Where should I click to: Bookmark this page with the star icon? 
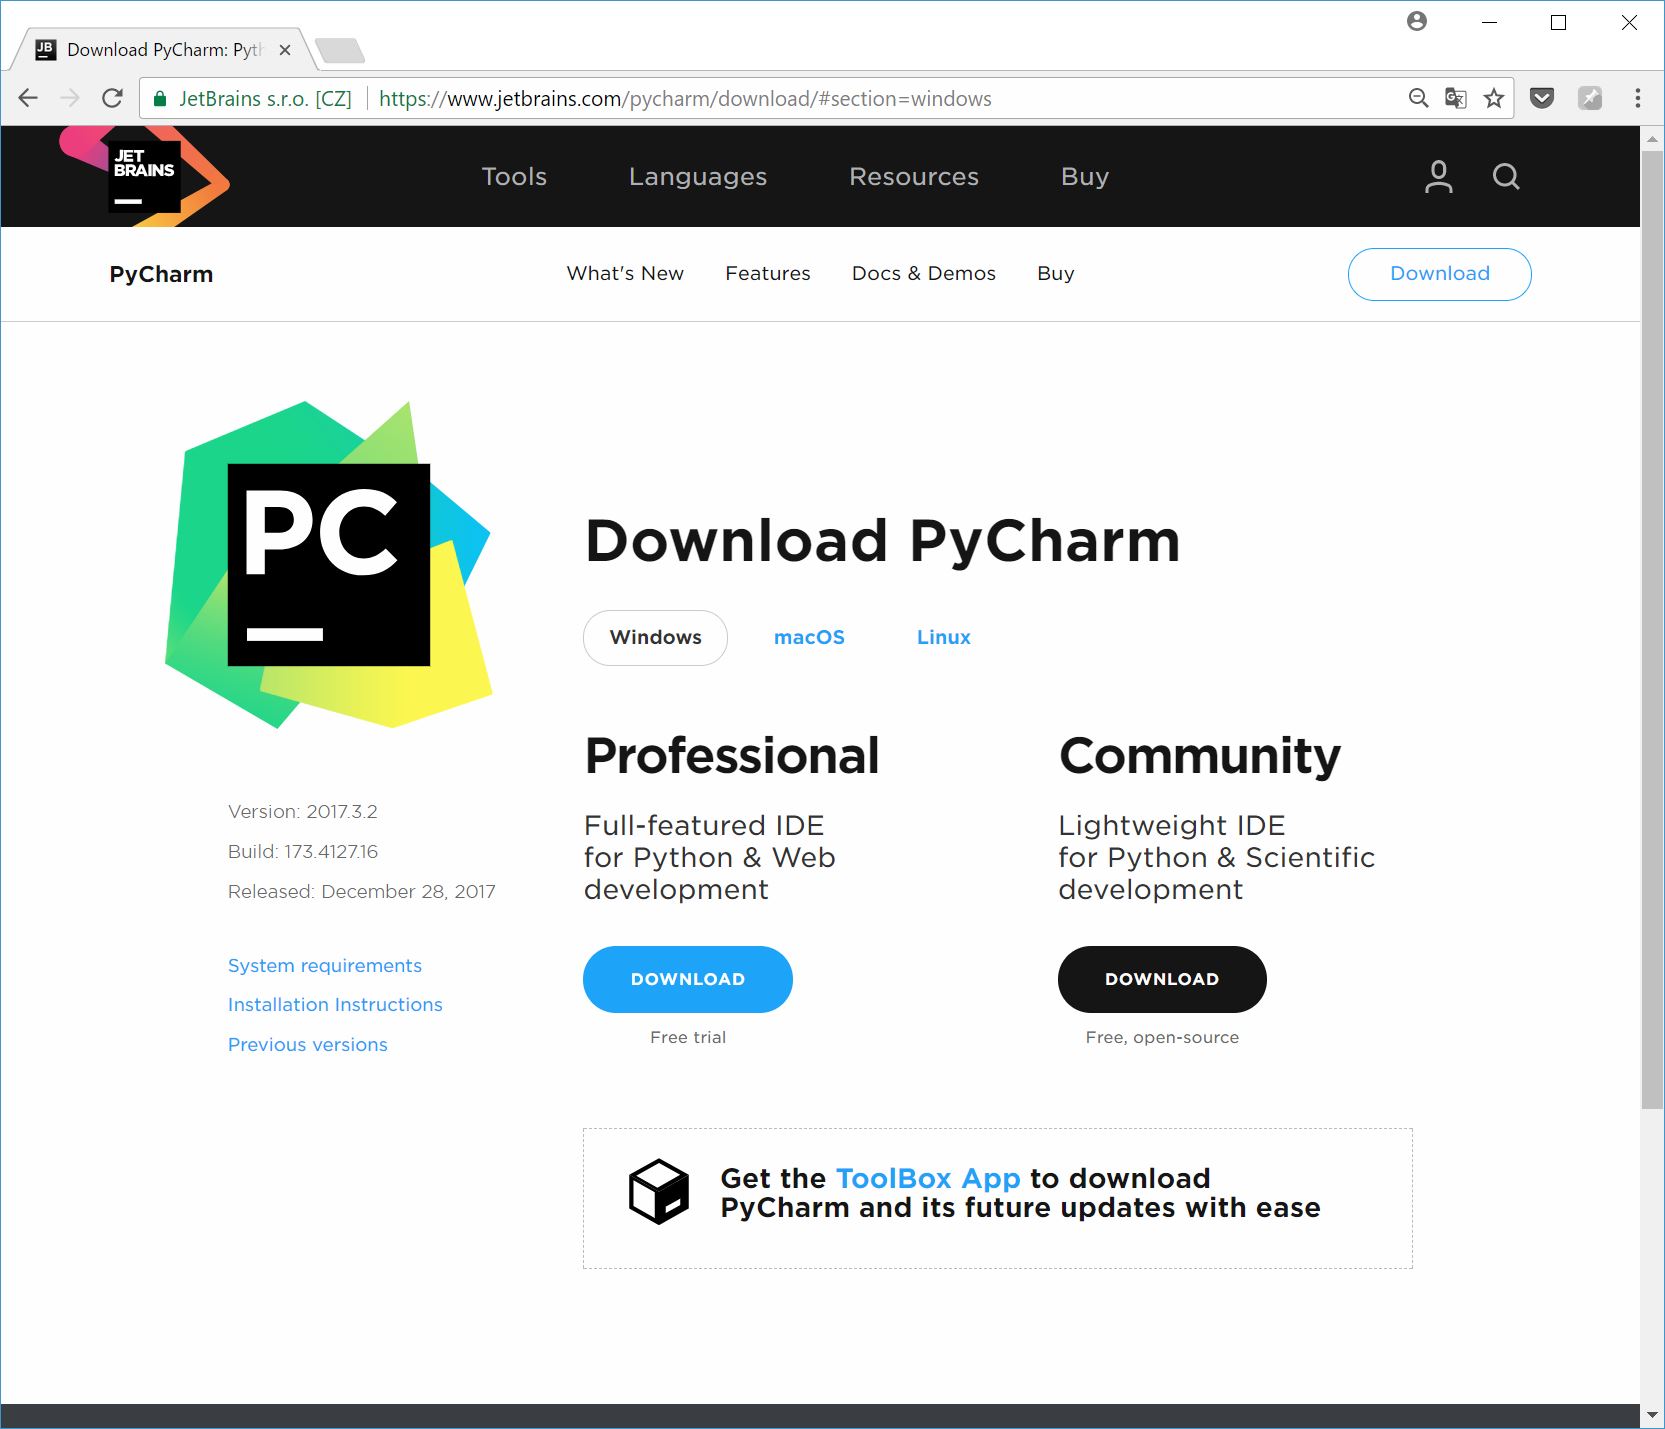1494,98
